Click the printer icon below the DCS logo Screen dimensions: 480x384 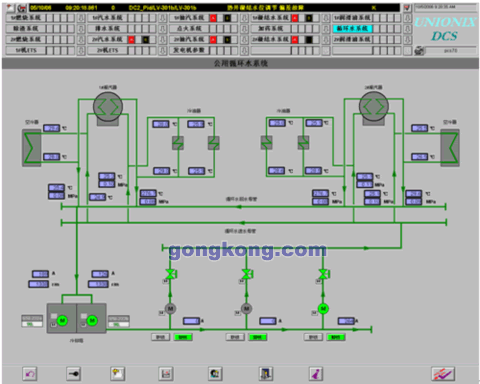(419, 51)
